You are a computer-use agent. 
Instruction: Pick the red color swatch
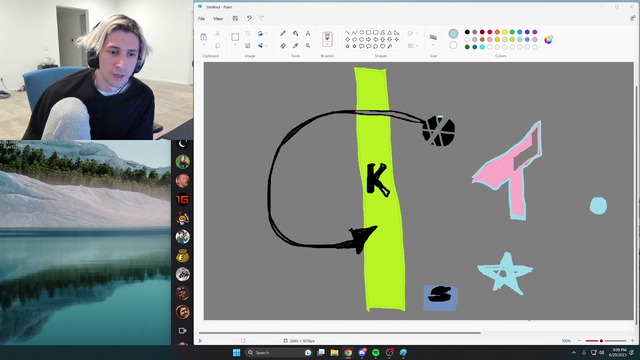tap(490, 32)
